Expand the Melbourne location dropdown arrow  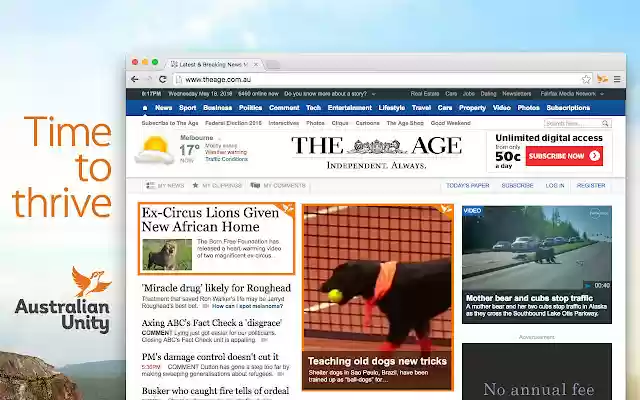pyautogui.click(x=219, y=138)
